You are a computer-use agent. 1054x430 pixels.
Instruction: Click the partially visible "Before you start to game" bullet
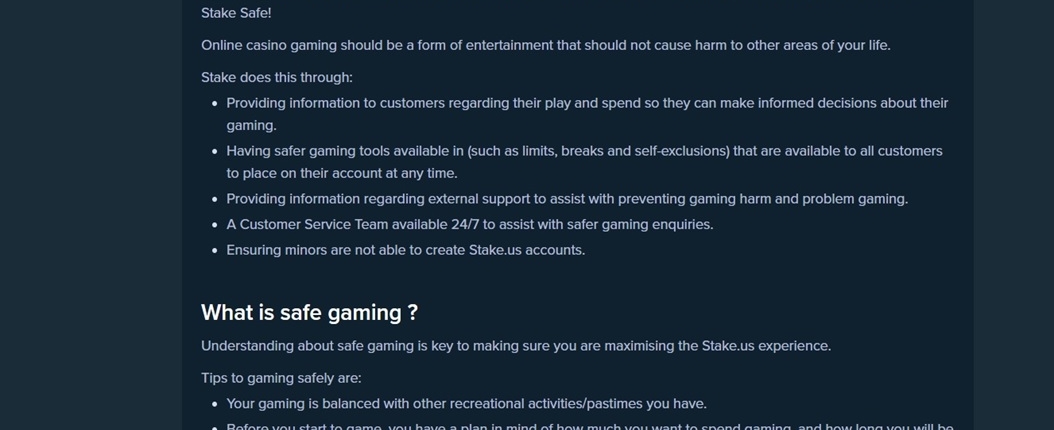590,427
